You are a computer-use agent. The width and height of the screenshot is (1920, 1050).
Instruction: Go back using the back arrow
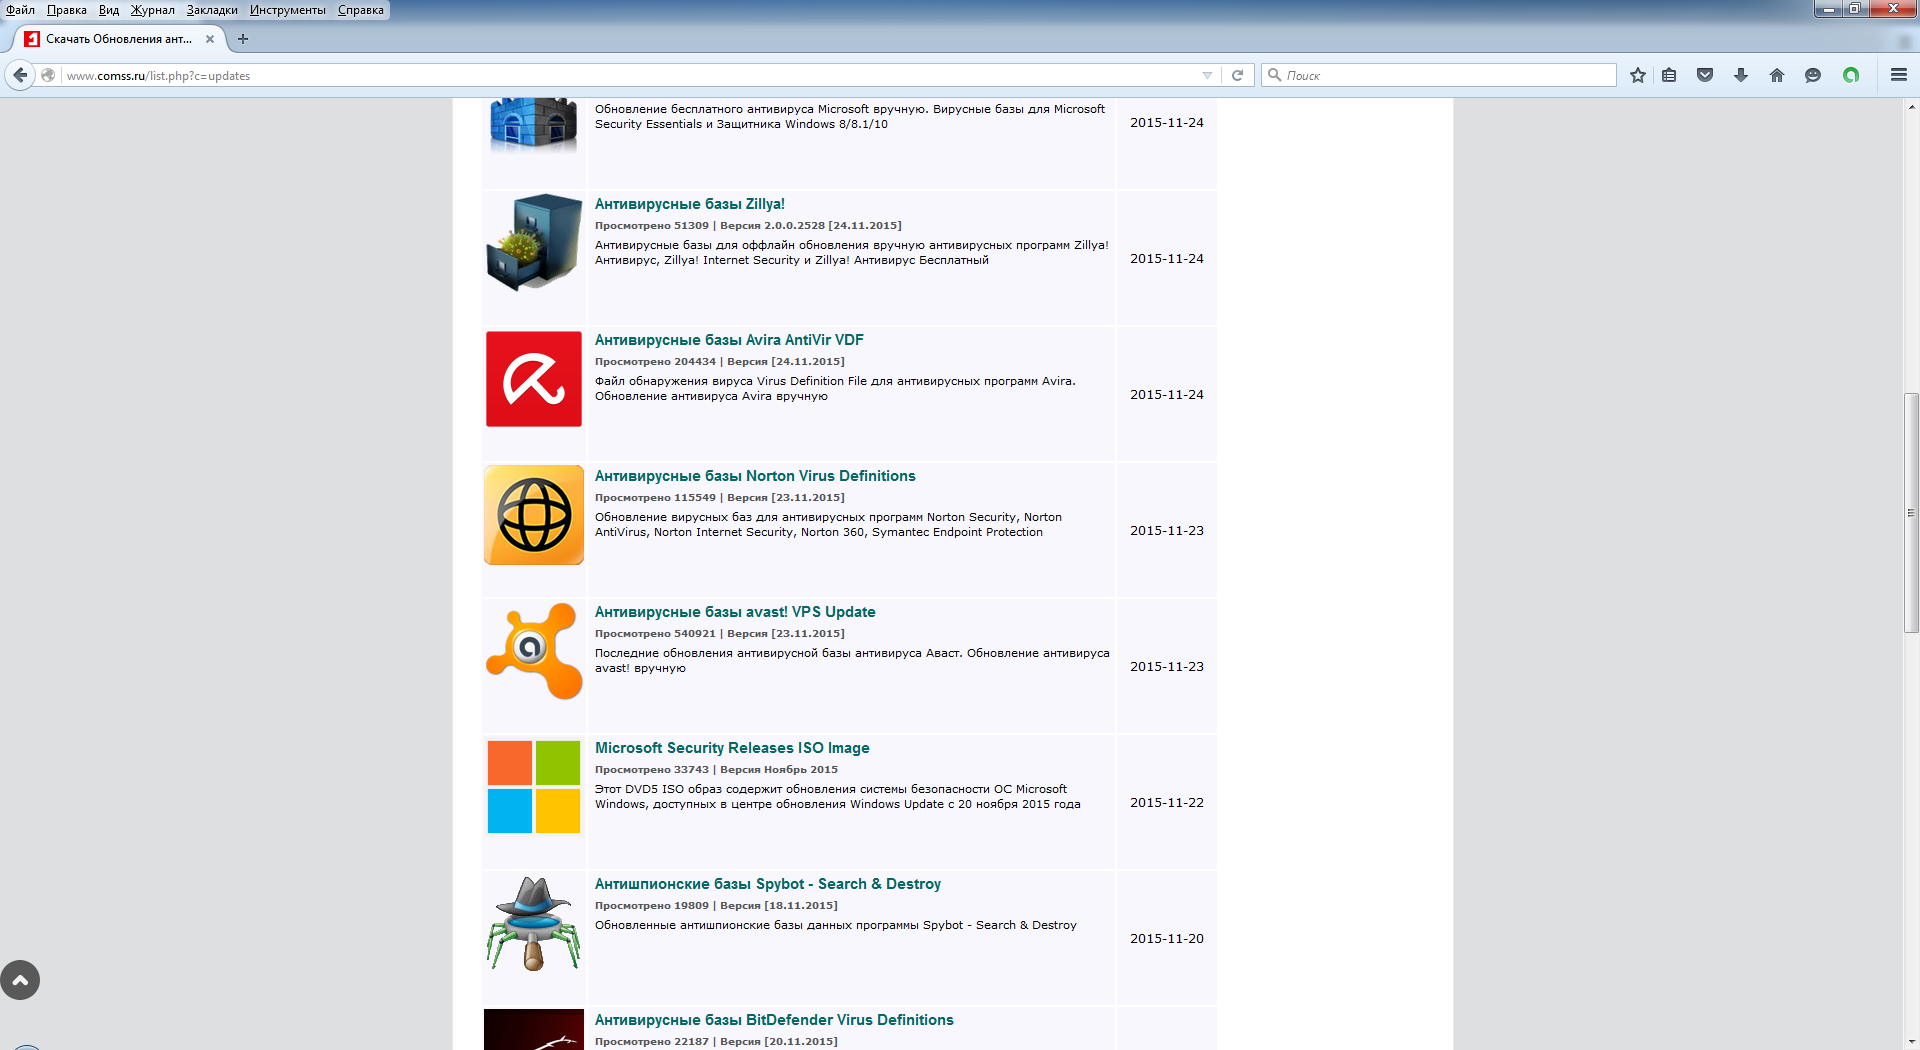coord(20,75)
